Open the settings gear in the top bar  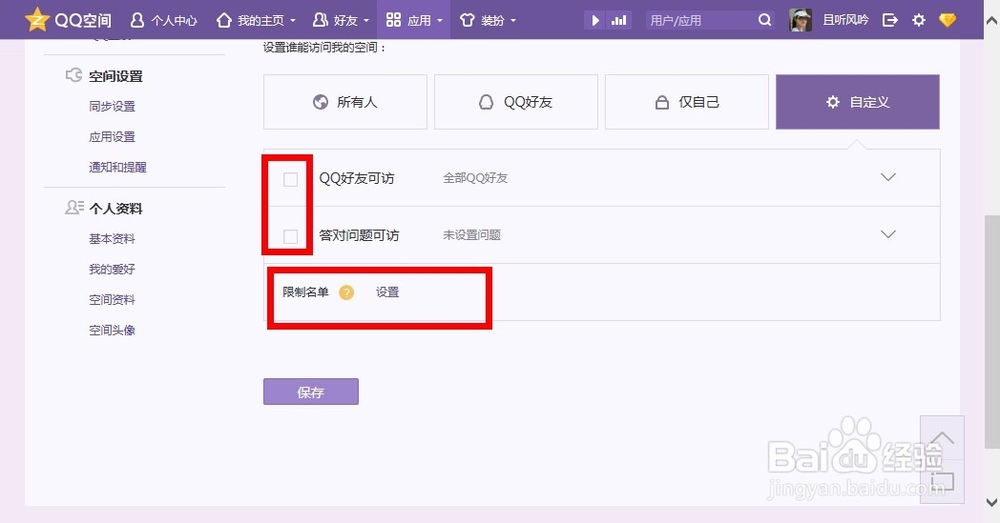pos(918,20)
